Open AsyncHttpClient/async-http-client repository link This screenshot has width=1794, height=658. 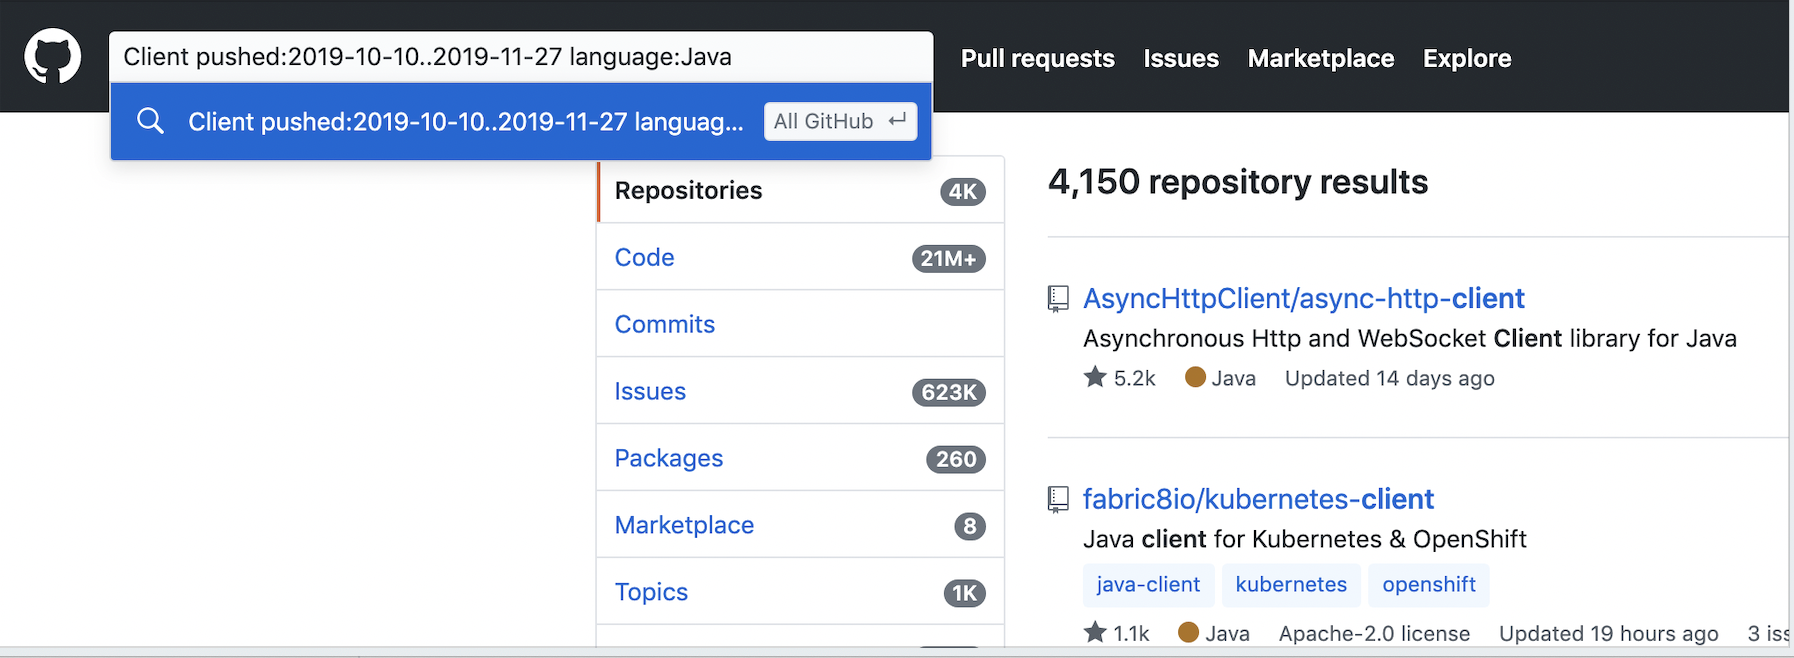click(1303, 298)
